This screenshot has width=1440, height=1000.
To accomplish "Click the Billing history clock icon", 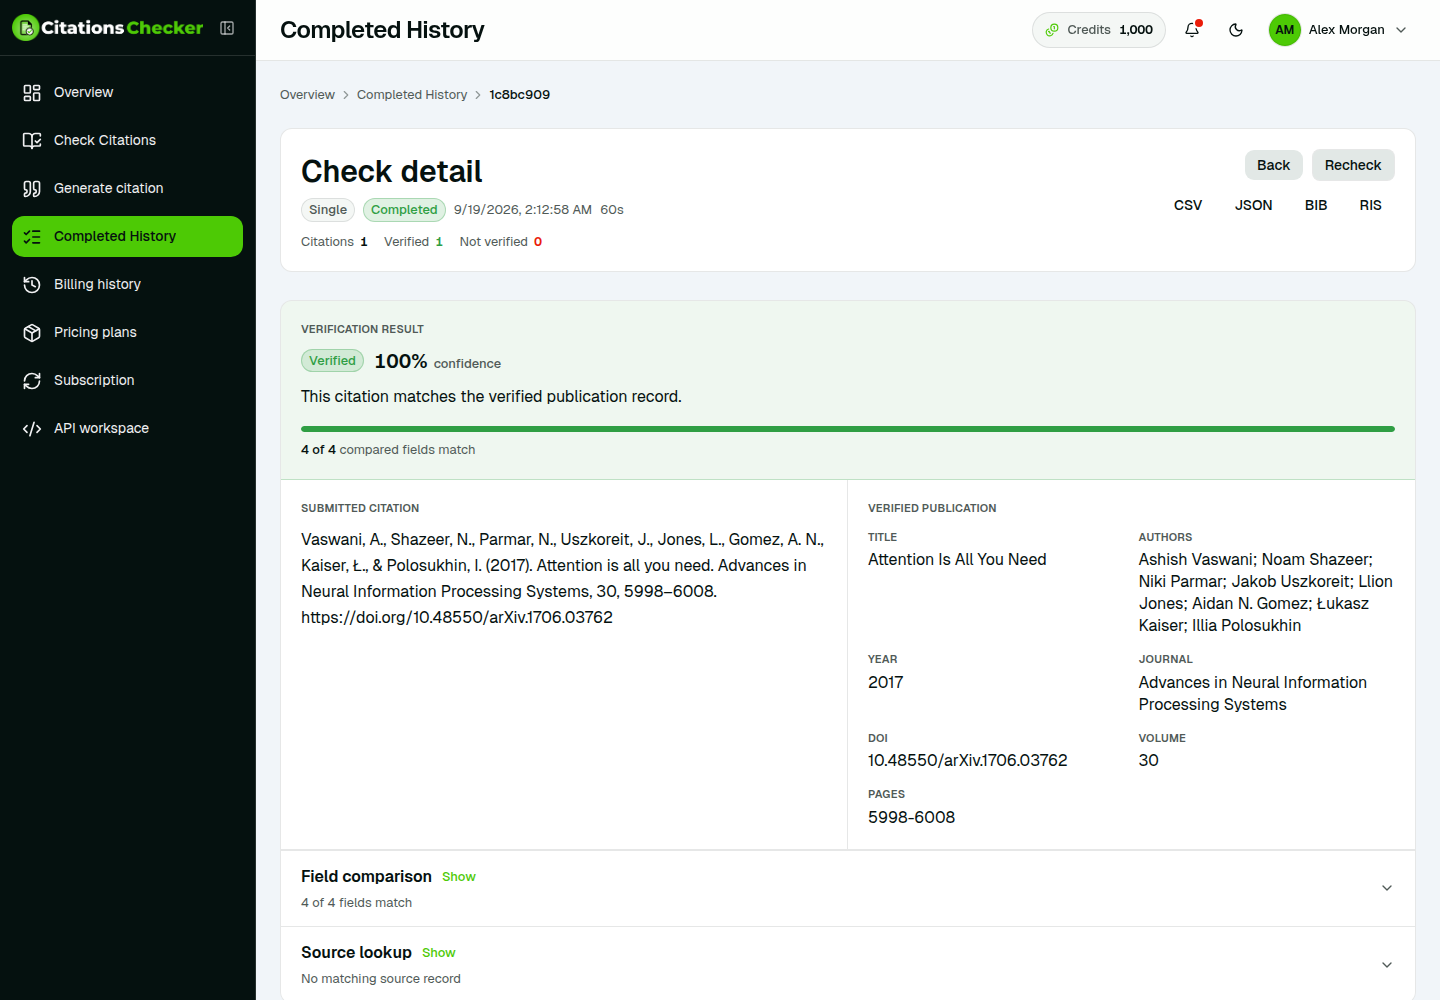I will (x=32, y=284).
